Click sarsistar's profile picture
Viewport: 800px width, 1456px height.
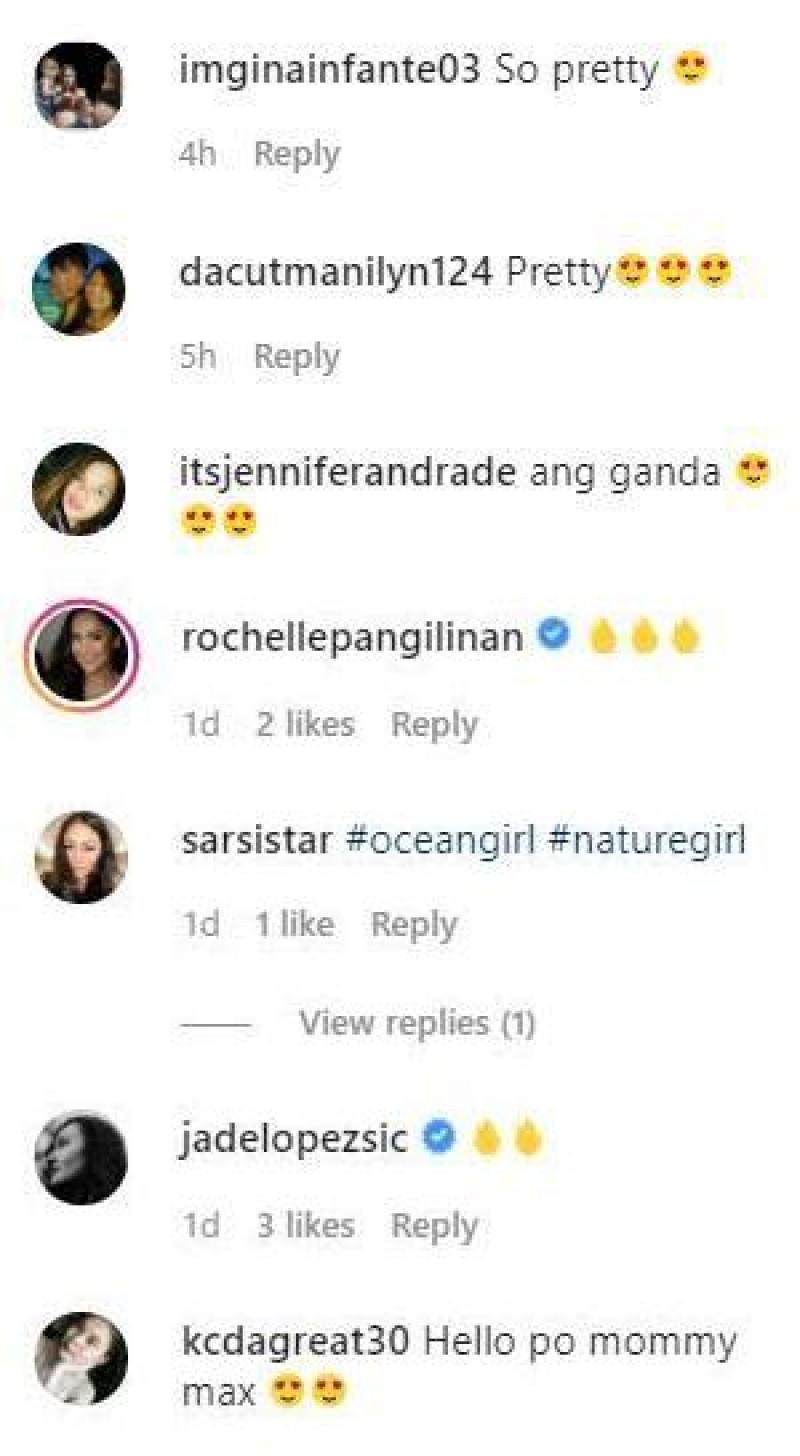coord(80,857)
